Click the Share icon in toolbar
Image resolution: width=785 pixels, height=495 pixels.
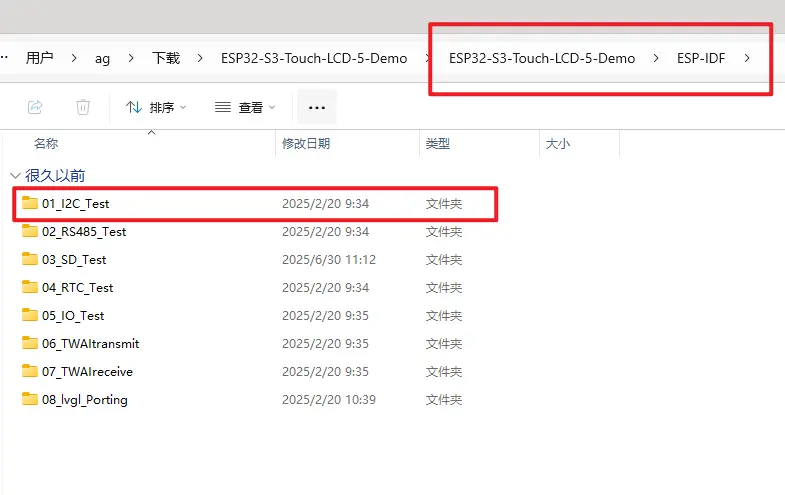[35, 107]
